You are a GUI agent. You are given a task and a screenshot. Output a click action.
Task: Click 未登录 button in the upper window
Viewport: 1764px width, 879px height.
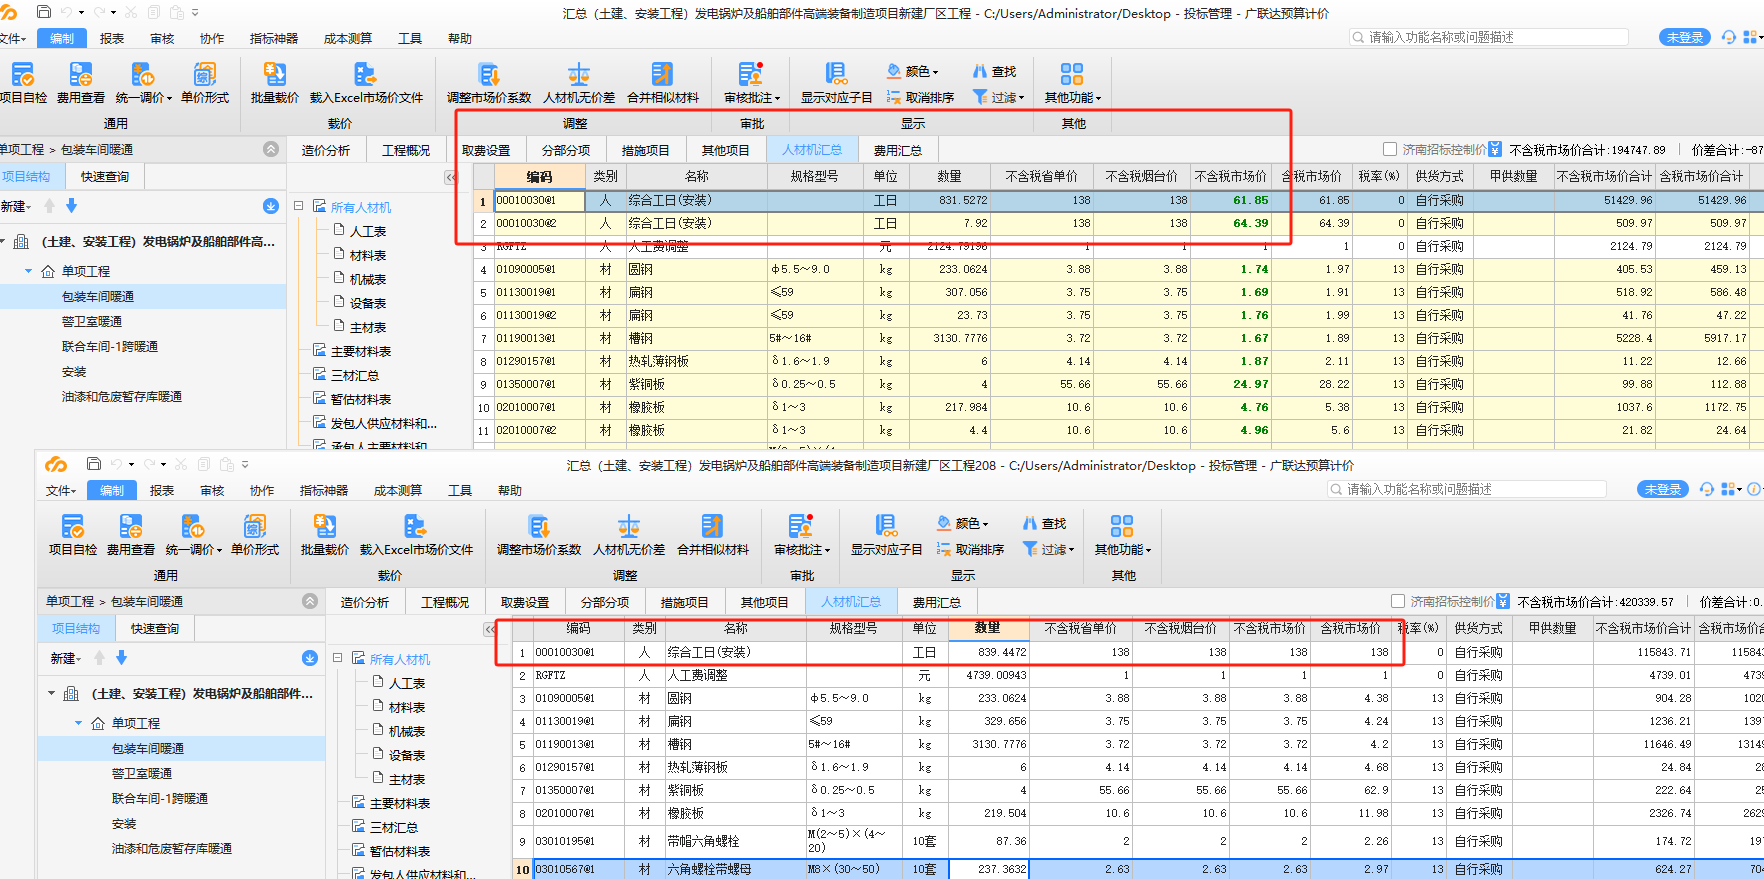(1685, 37)
